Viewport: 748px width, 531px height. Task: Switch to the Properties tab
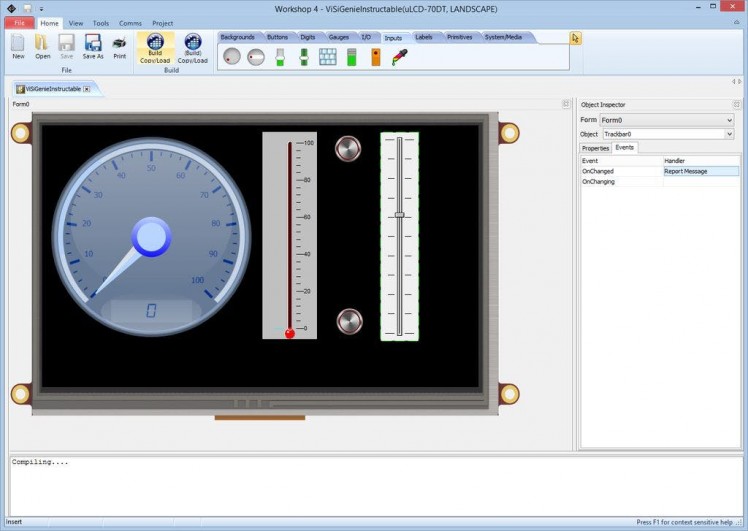click(x=595, y=148)
